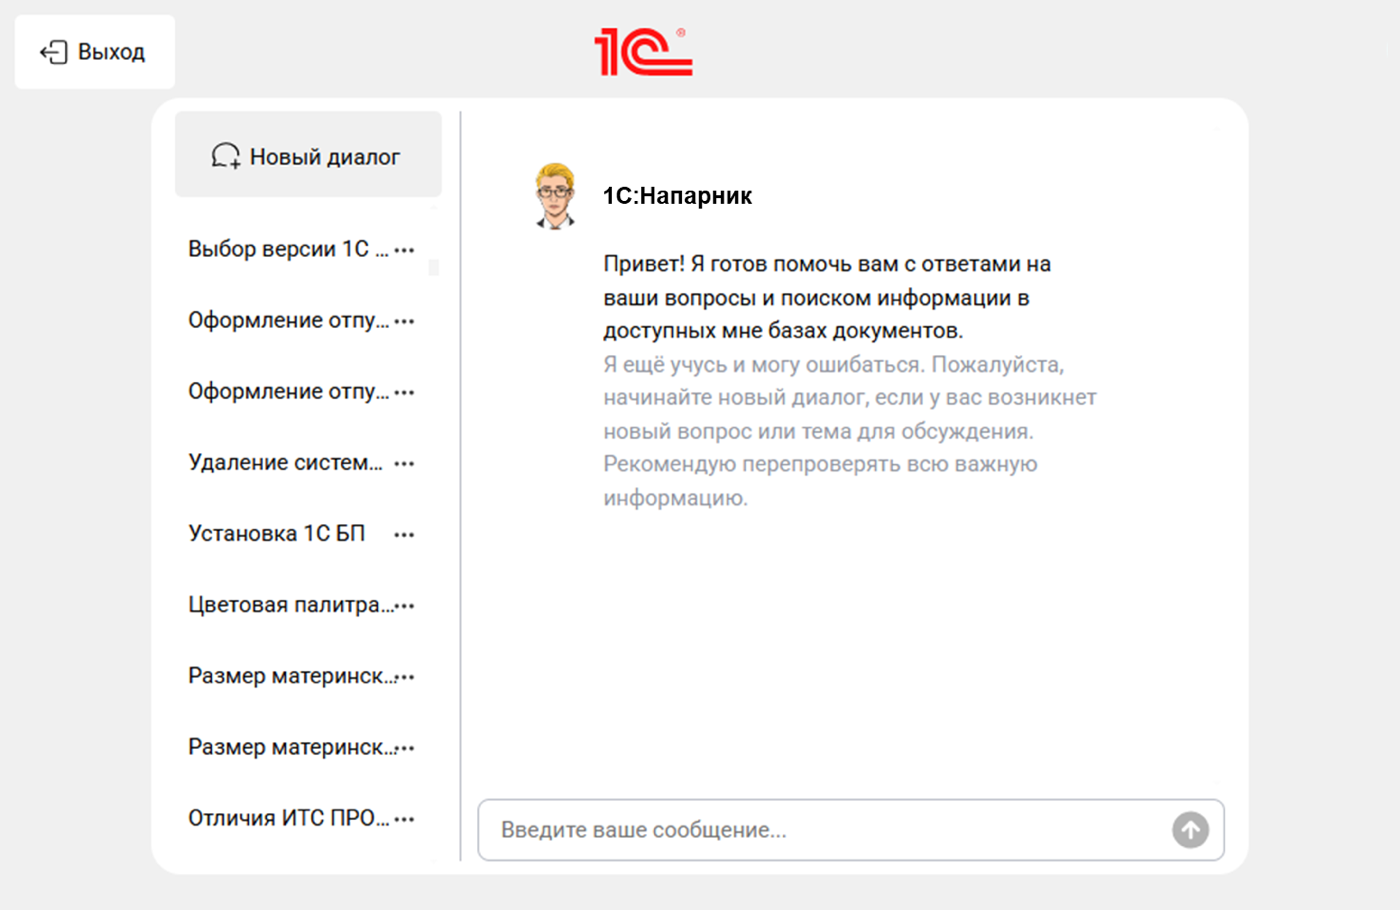Focus the Введите ваше сообщение input field

(851, 830)
